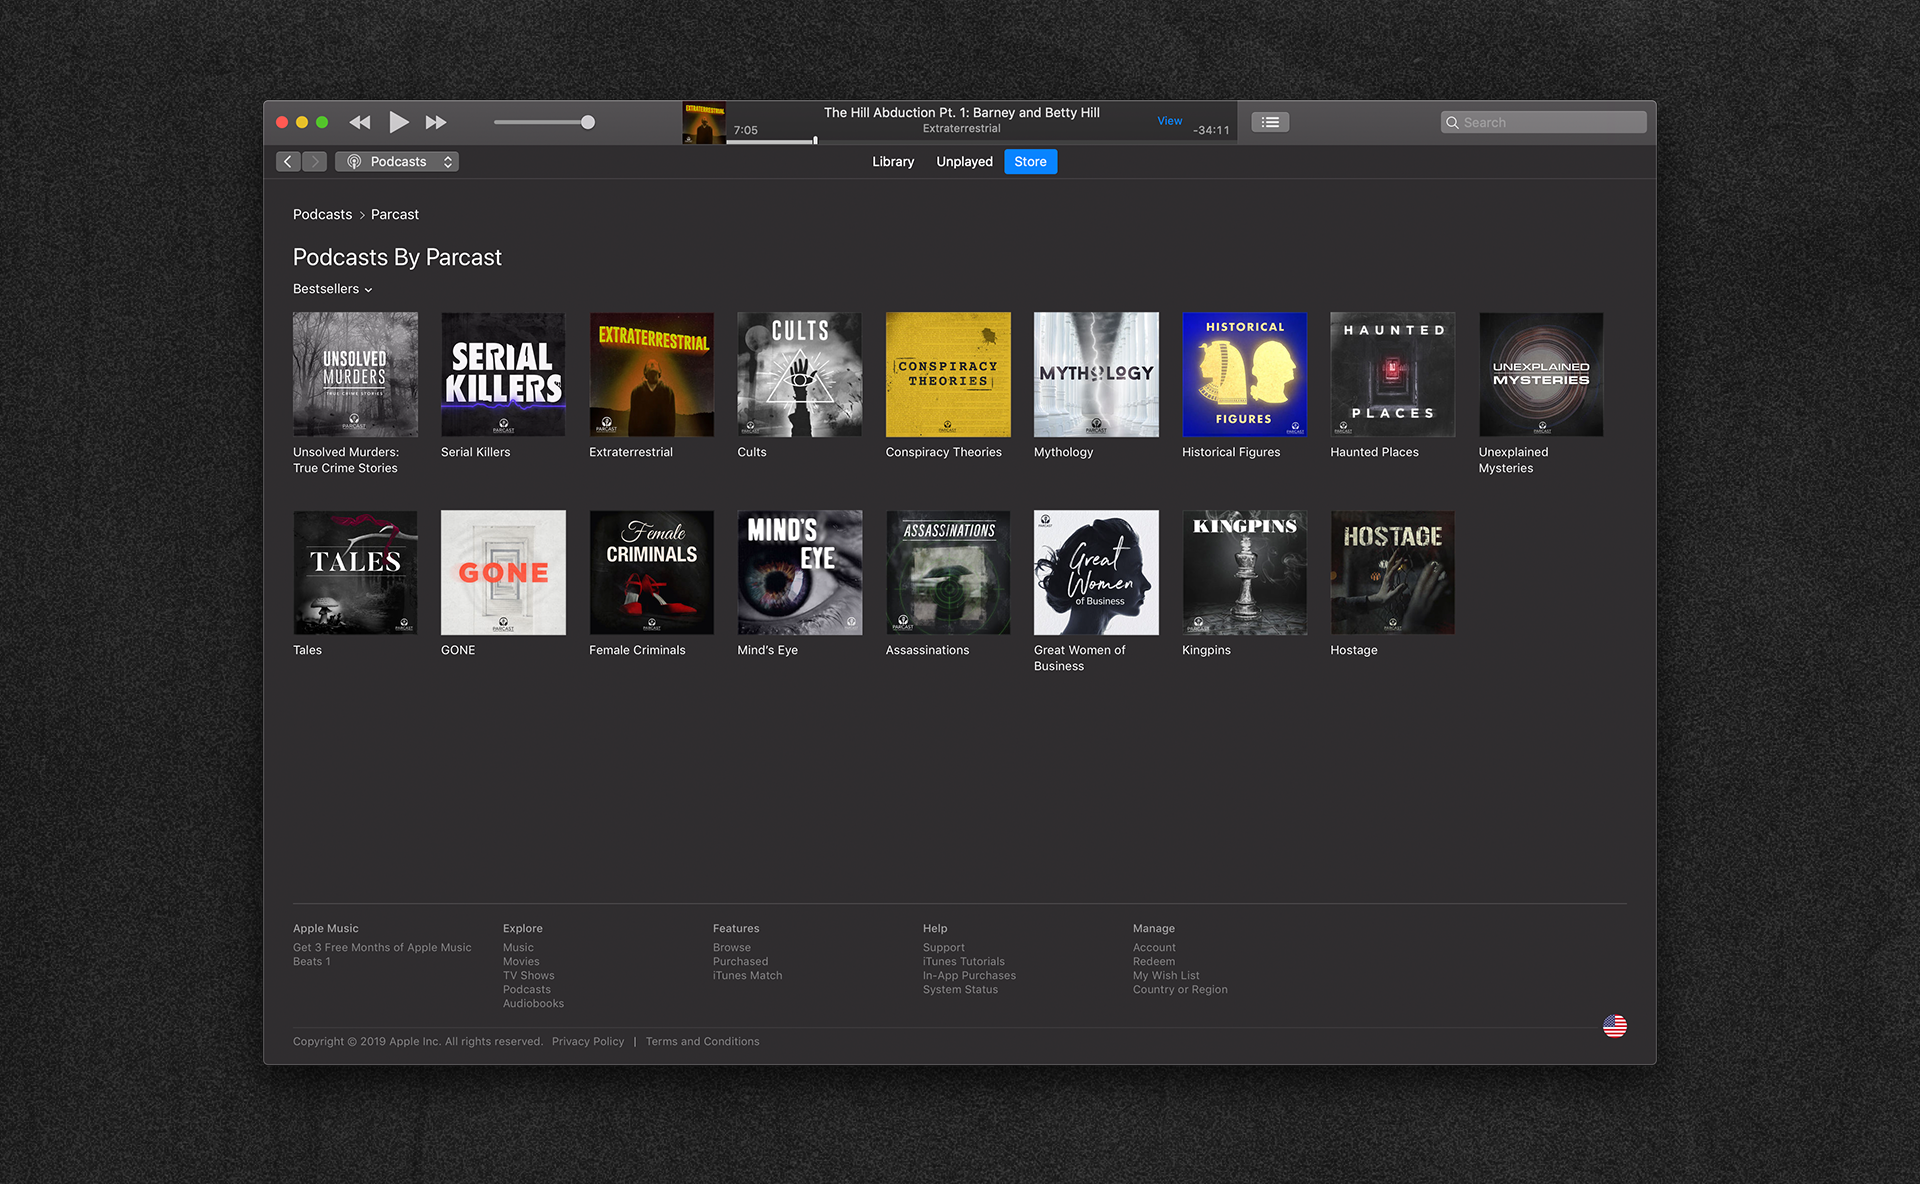Click the US flag region icon
Image resolution: width=1920 pixels, height=1184 pixels.
1614,1026
